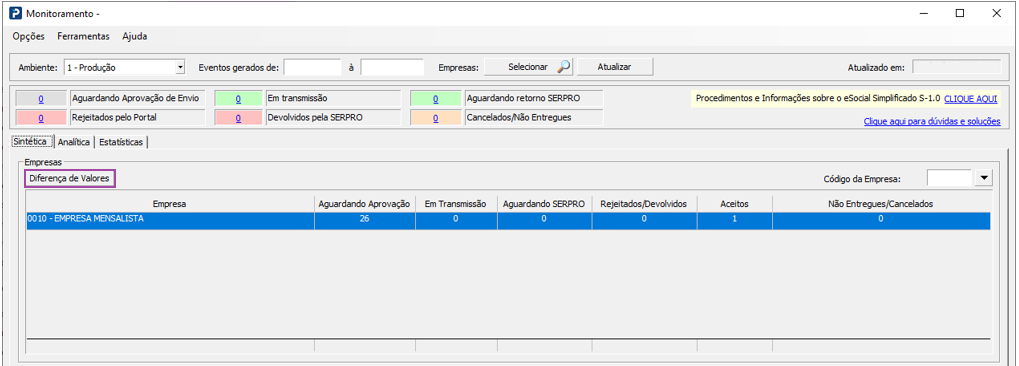Click the Não Entregues/Cancelados column header
The image size is (1019, 366).
pyautogui.click(x=881, y=203)
